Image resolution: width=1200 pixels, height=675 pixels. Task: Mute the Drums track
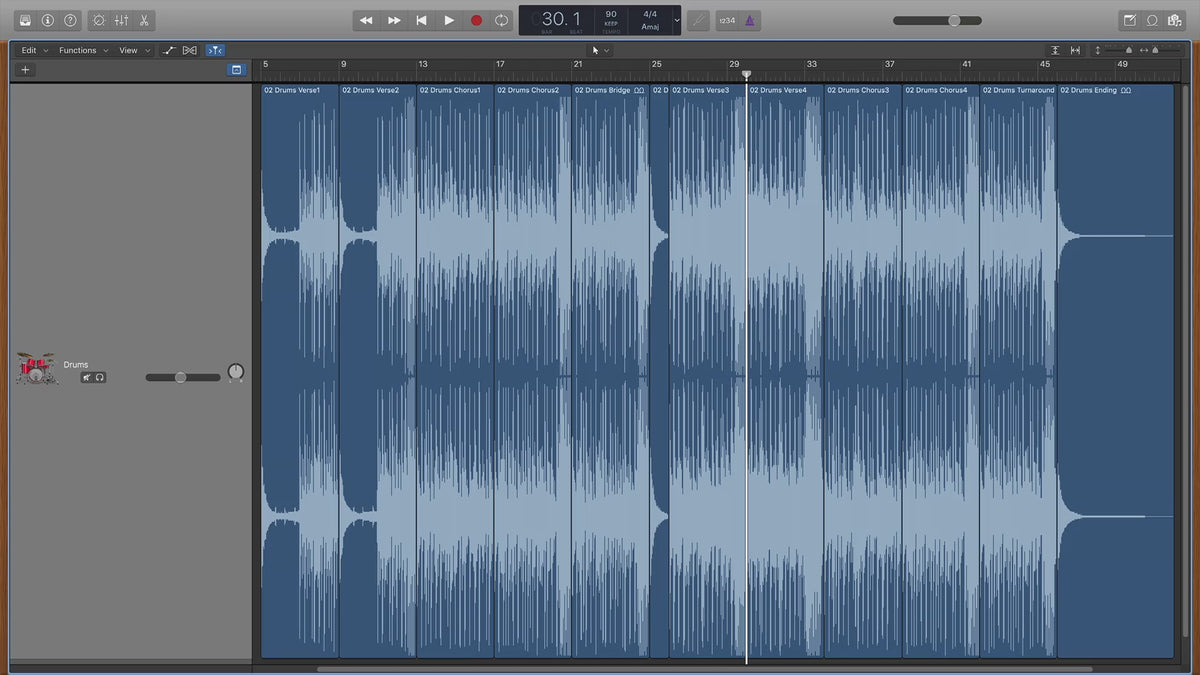(87, 377)
